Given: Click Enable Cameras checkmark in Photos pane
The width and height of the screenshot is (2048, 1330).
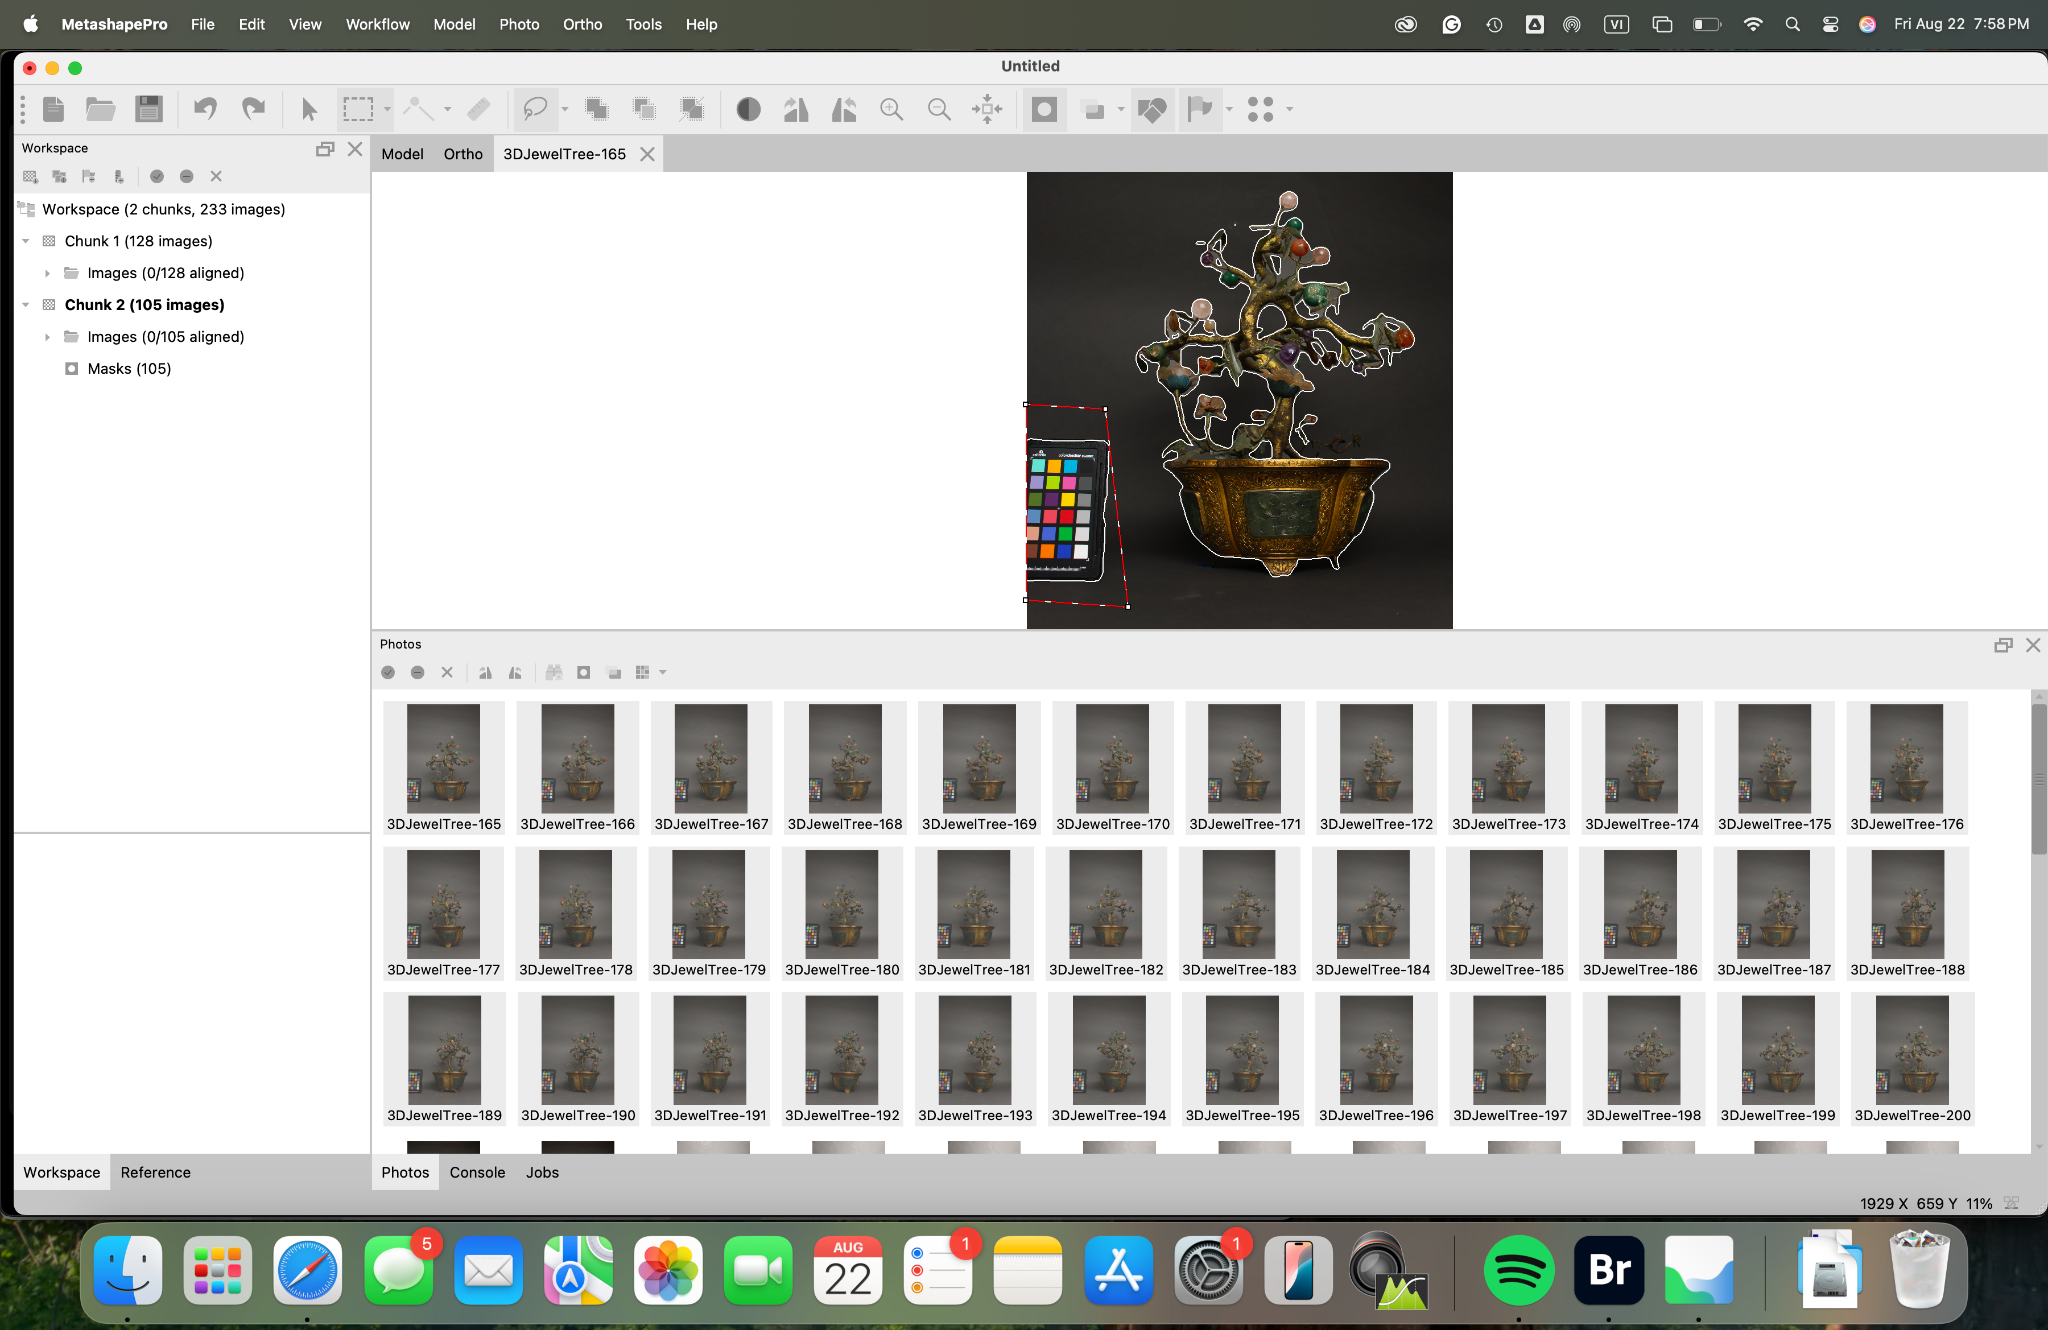Looking at the screenshot, I should coord(388,673).
